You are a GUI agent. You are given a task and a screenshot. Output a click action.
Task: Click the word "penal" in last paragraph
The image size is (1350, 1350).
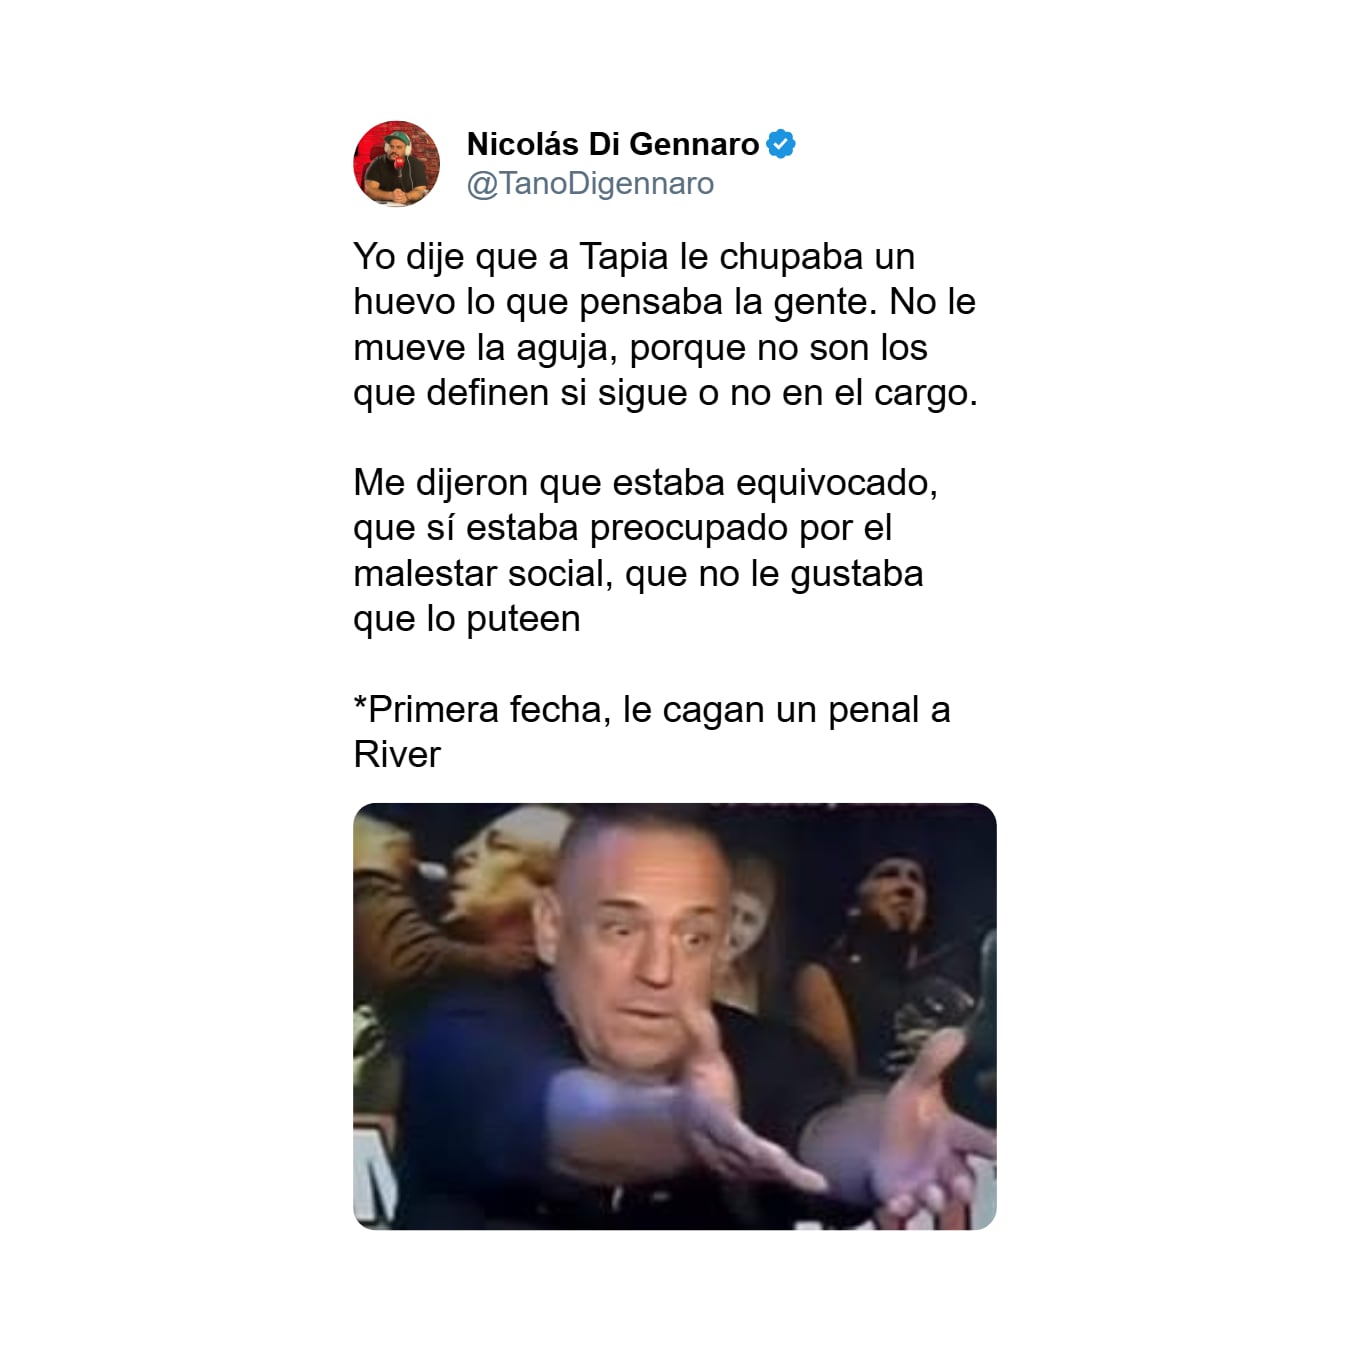click(874, 710)
